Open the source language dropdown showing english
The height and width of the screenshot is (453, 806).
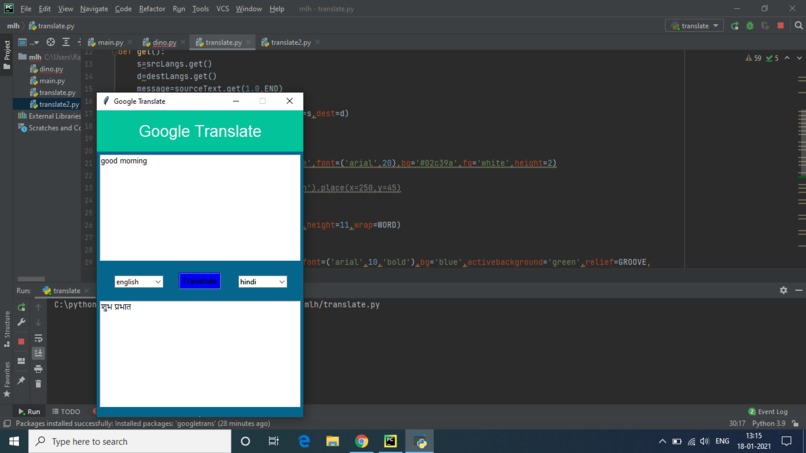(138, 282)
